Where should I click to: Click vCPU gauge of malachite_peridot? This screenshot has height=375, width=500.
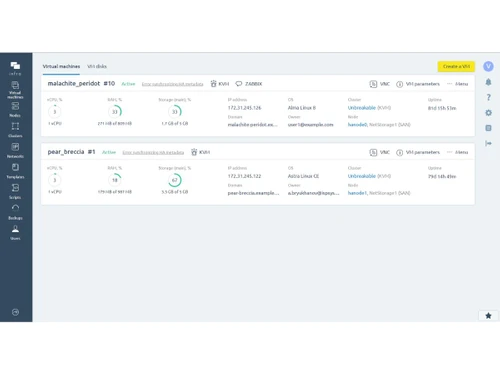point(55,112)
